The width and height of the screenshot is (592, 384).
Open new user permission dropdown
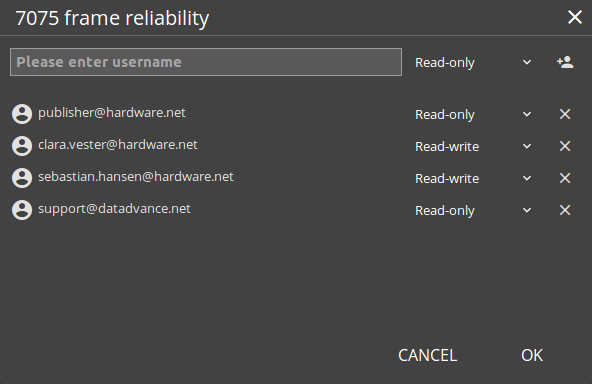click(x=473, y=62)
